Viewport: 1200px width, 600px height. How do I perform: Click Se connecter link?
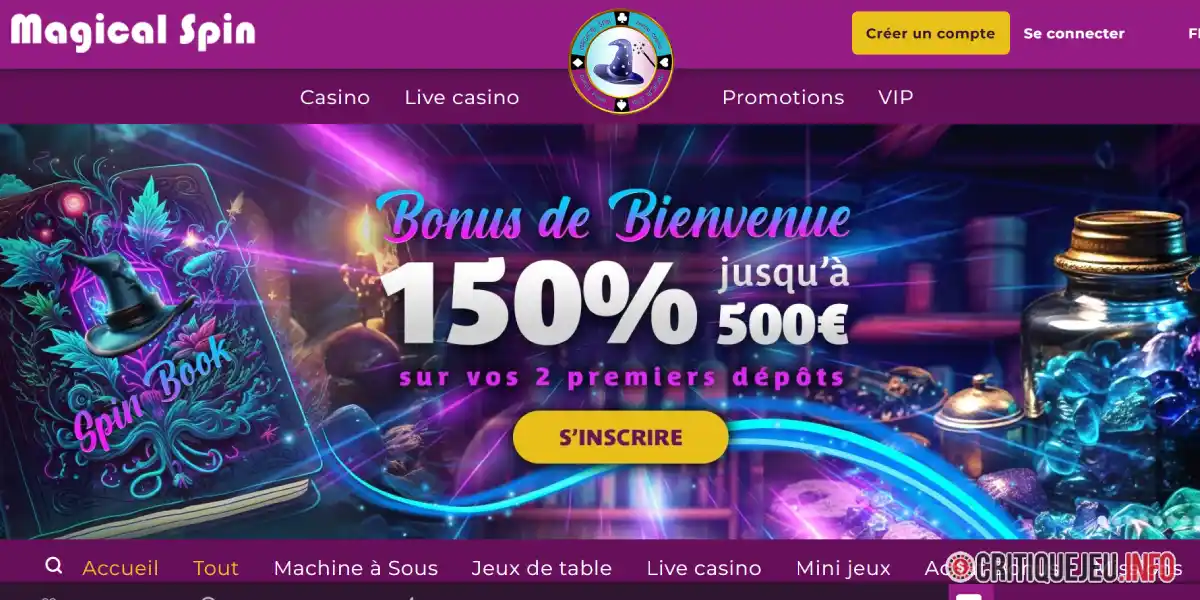pos(1074,33)
